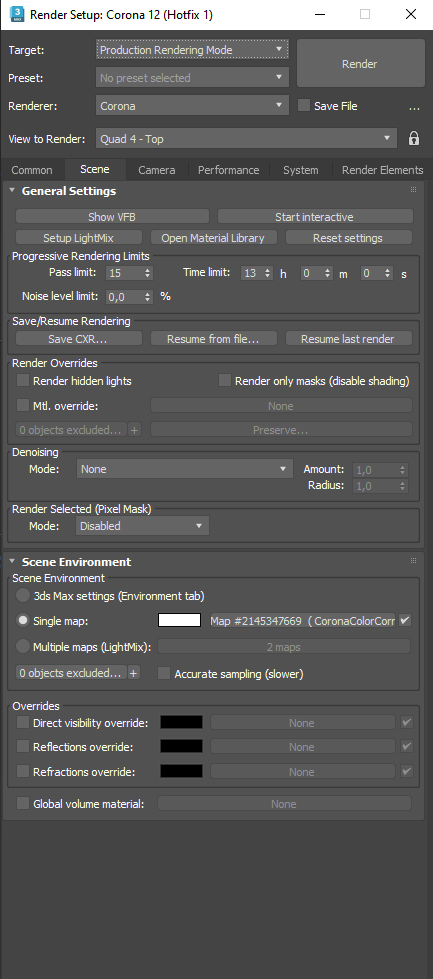433x979 pixels.
Task: Click Direct visibility override color swatch
Action: 182,722
